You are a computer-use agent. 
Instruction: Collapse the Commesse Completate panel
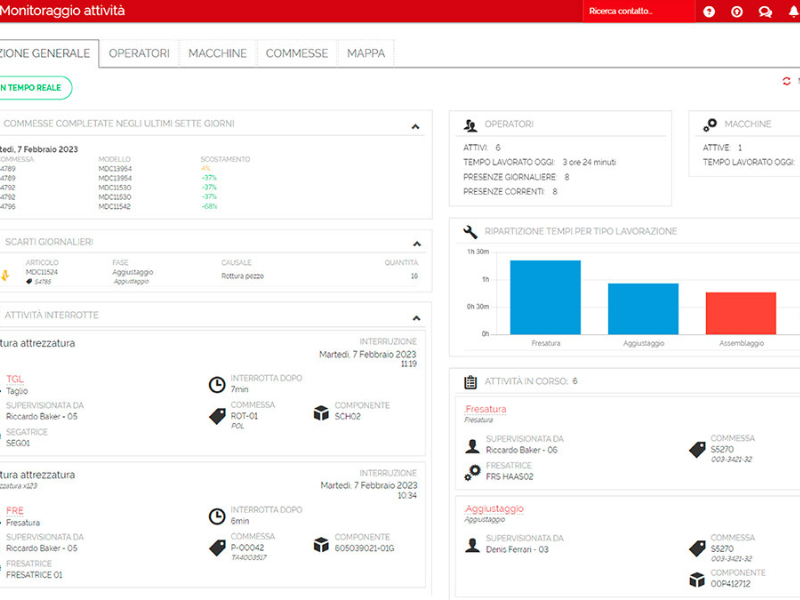click(415, 126)
